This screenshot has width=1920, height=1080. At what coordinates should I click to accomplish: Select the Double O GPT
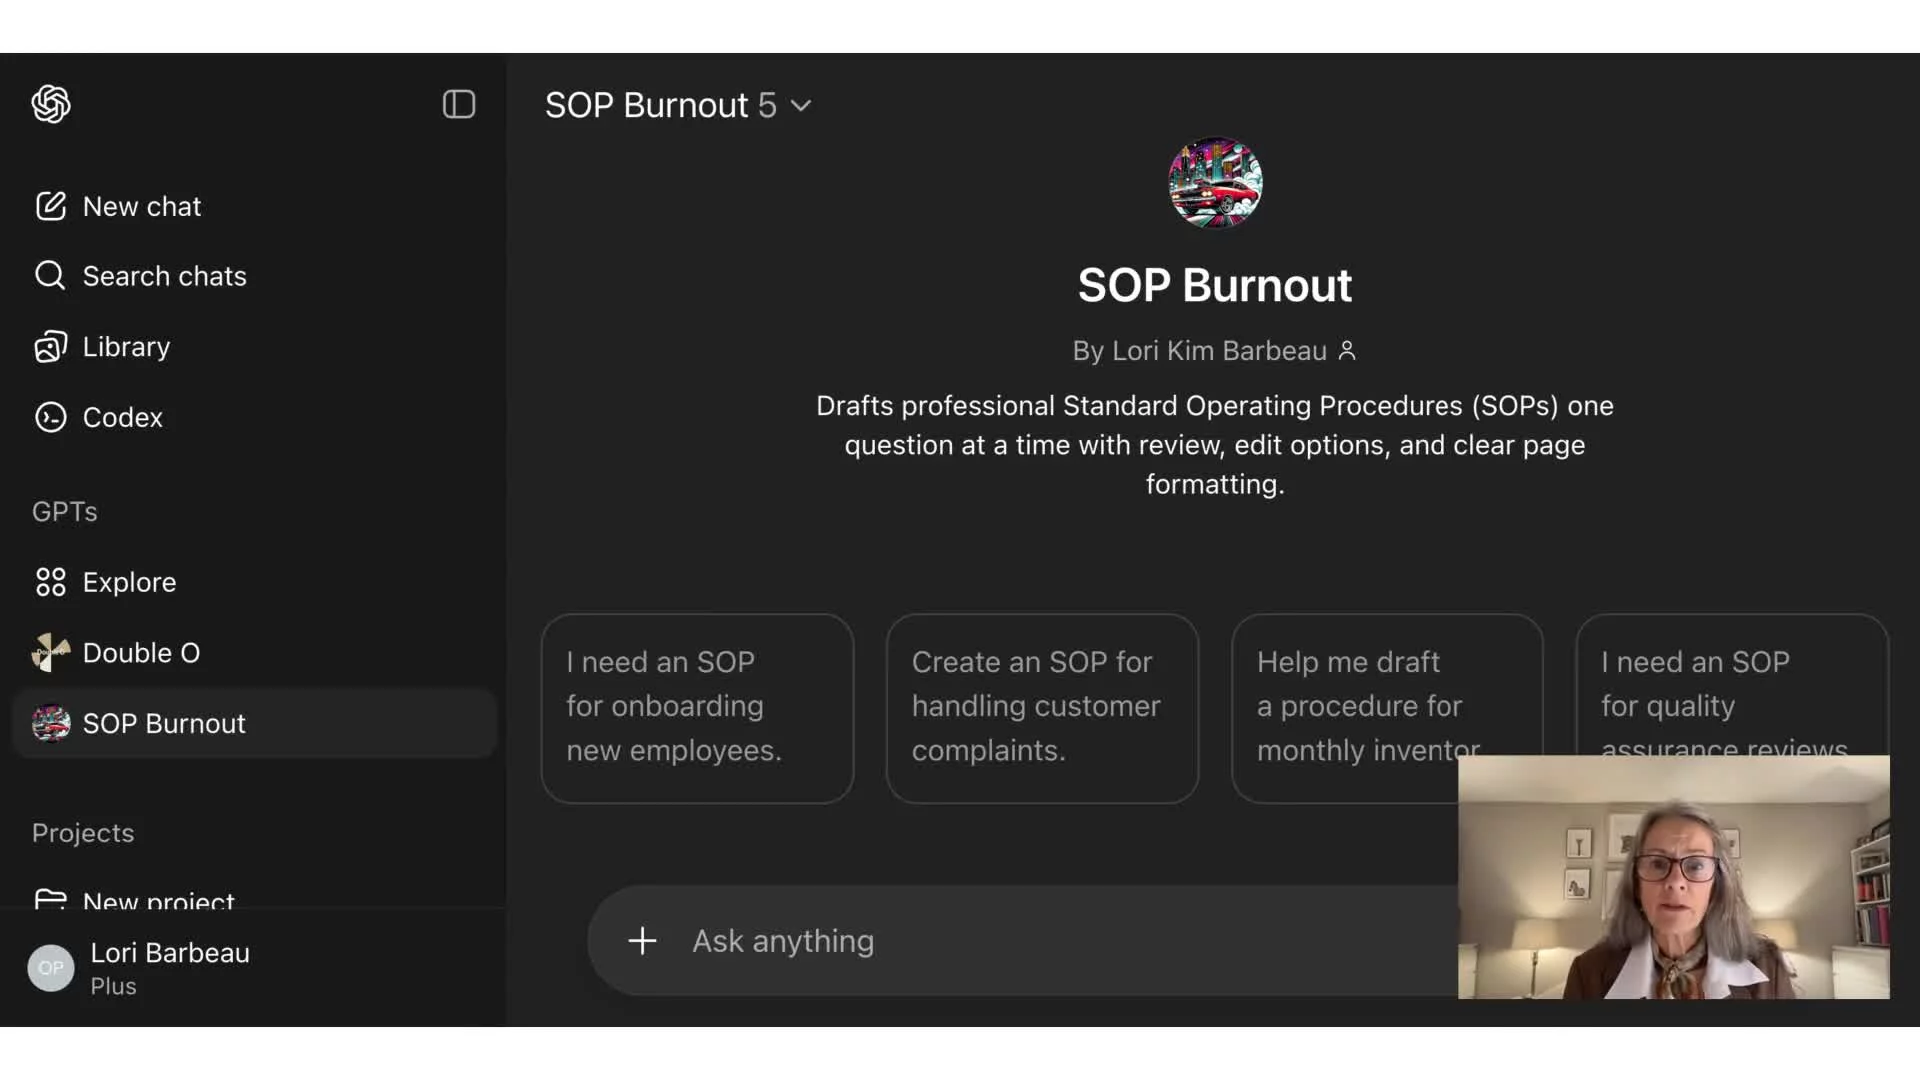pyautogui.click(x=140, y=653)
